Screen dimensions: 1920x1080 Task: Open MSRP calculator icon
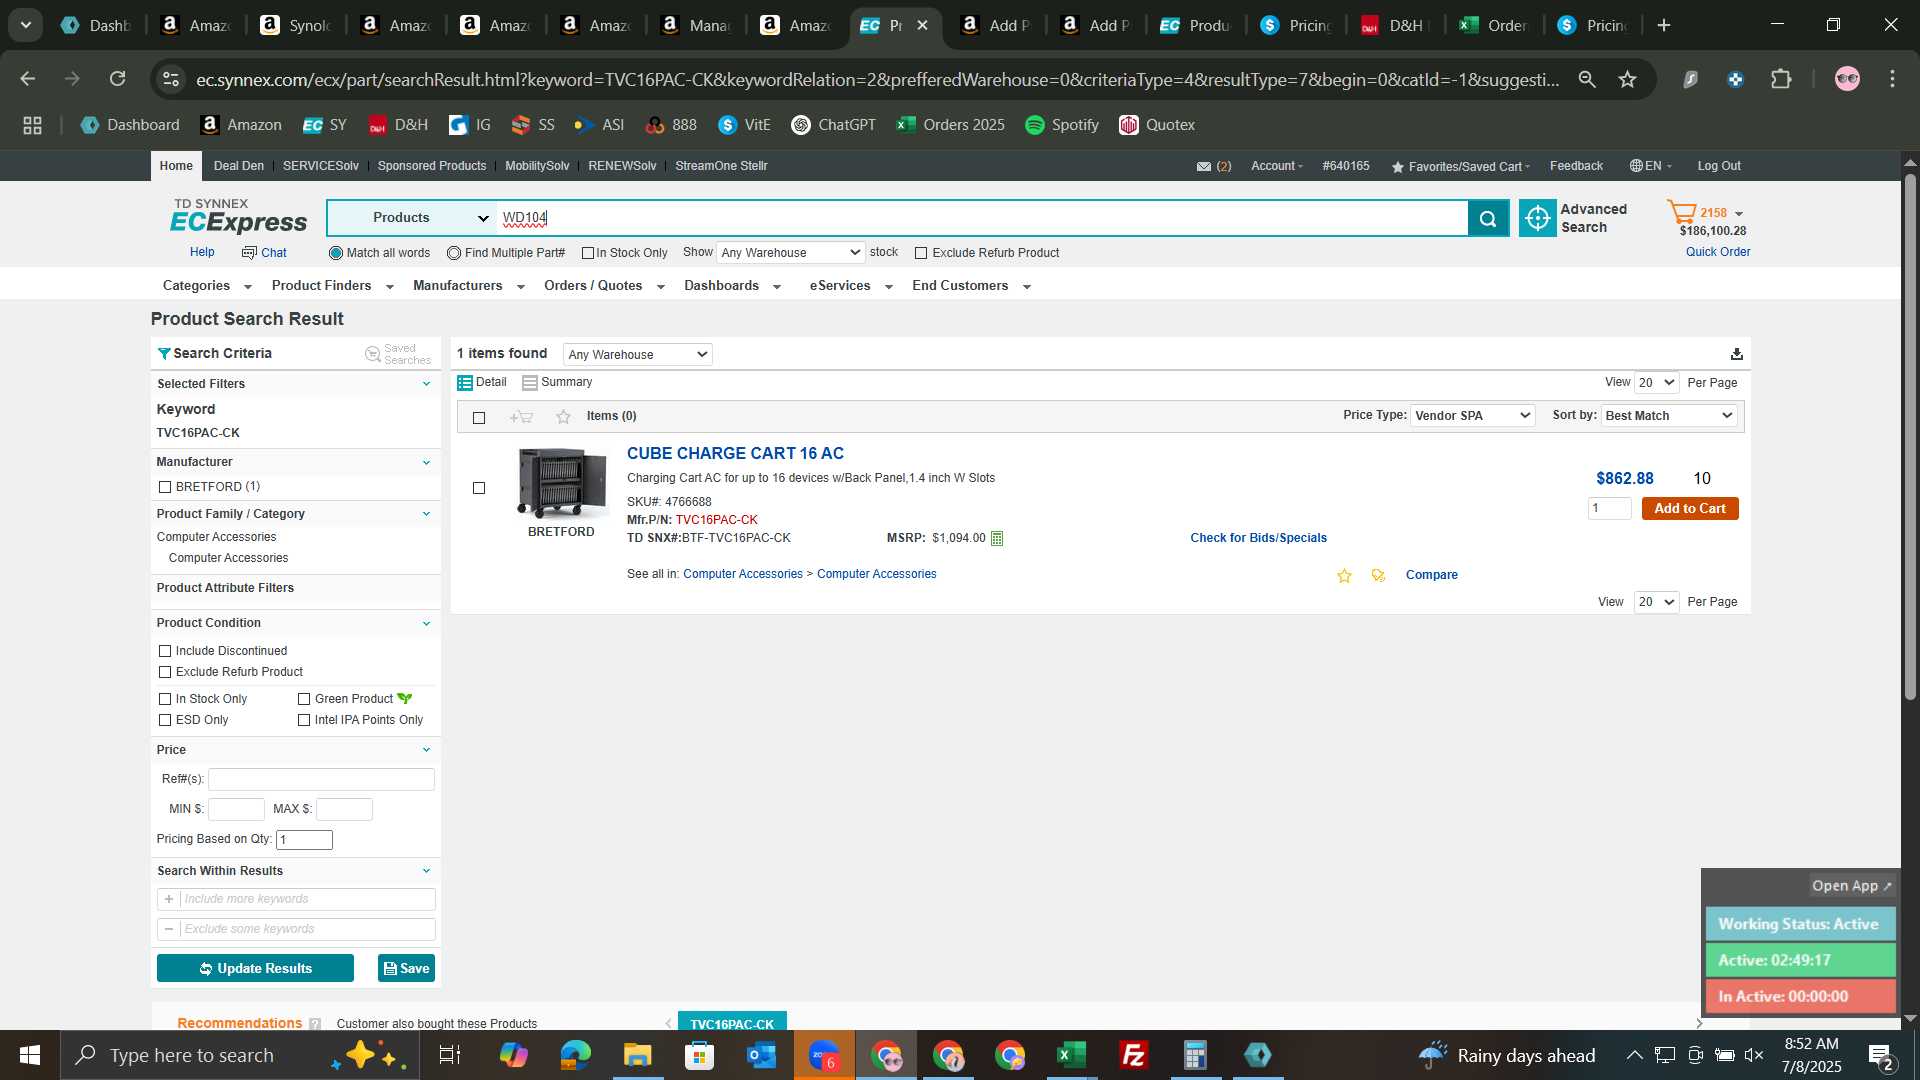point(997,539)
